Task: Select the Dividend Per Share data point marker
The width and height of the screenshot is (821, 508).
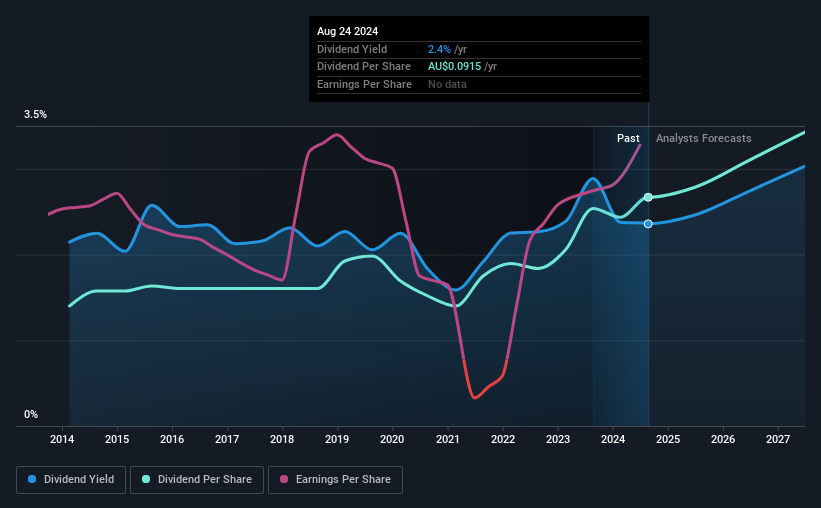Action: (648, 197)
